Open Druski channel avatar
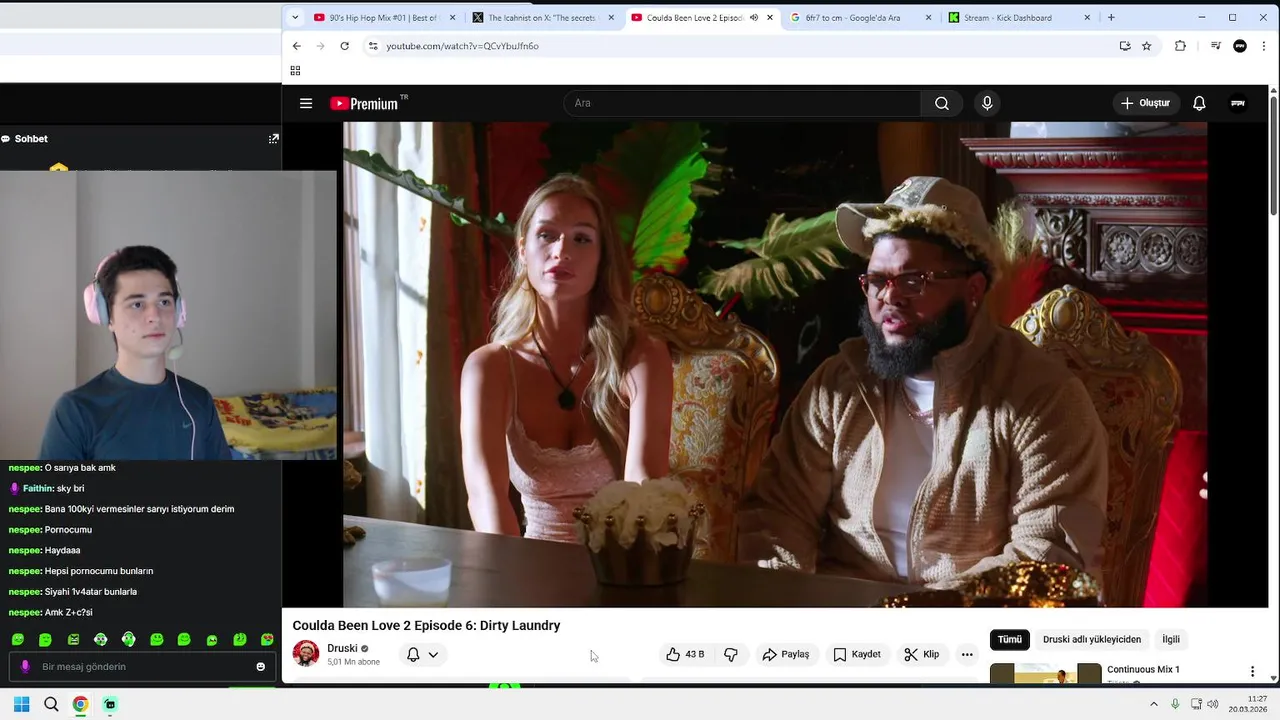 pyautogui.click(x=306, y=654)
